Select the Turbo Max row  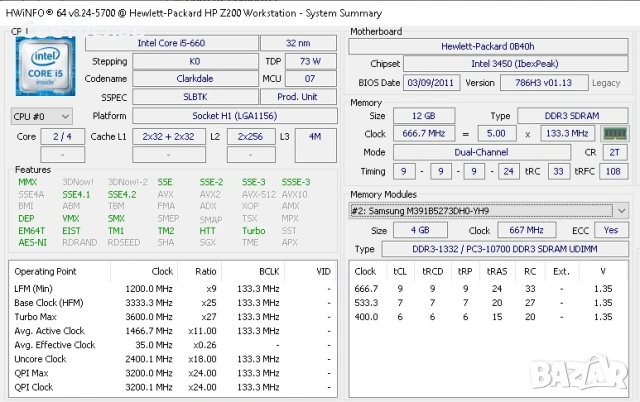pos(173,317)
